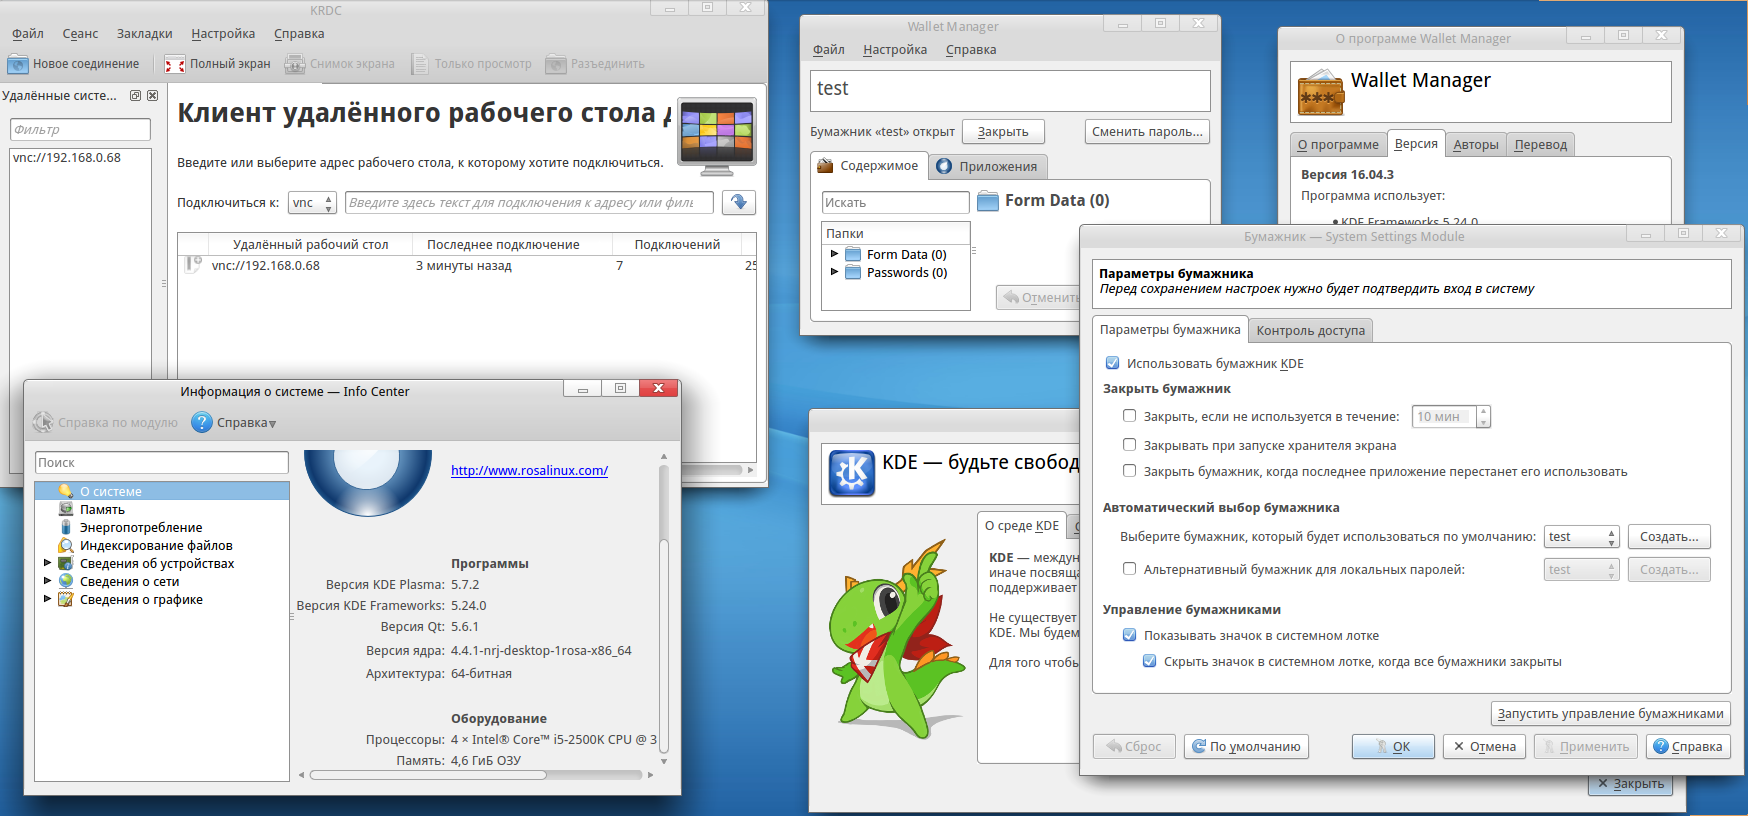Click the Разъединить toolbar icon
Viewport: 1748px width, 816px height.
(x=556, y=64)
